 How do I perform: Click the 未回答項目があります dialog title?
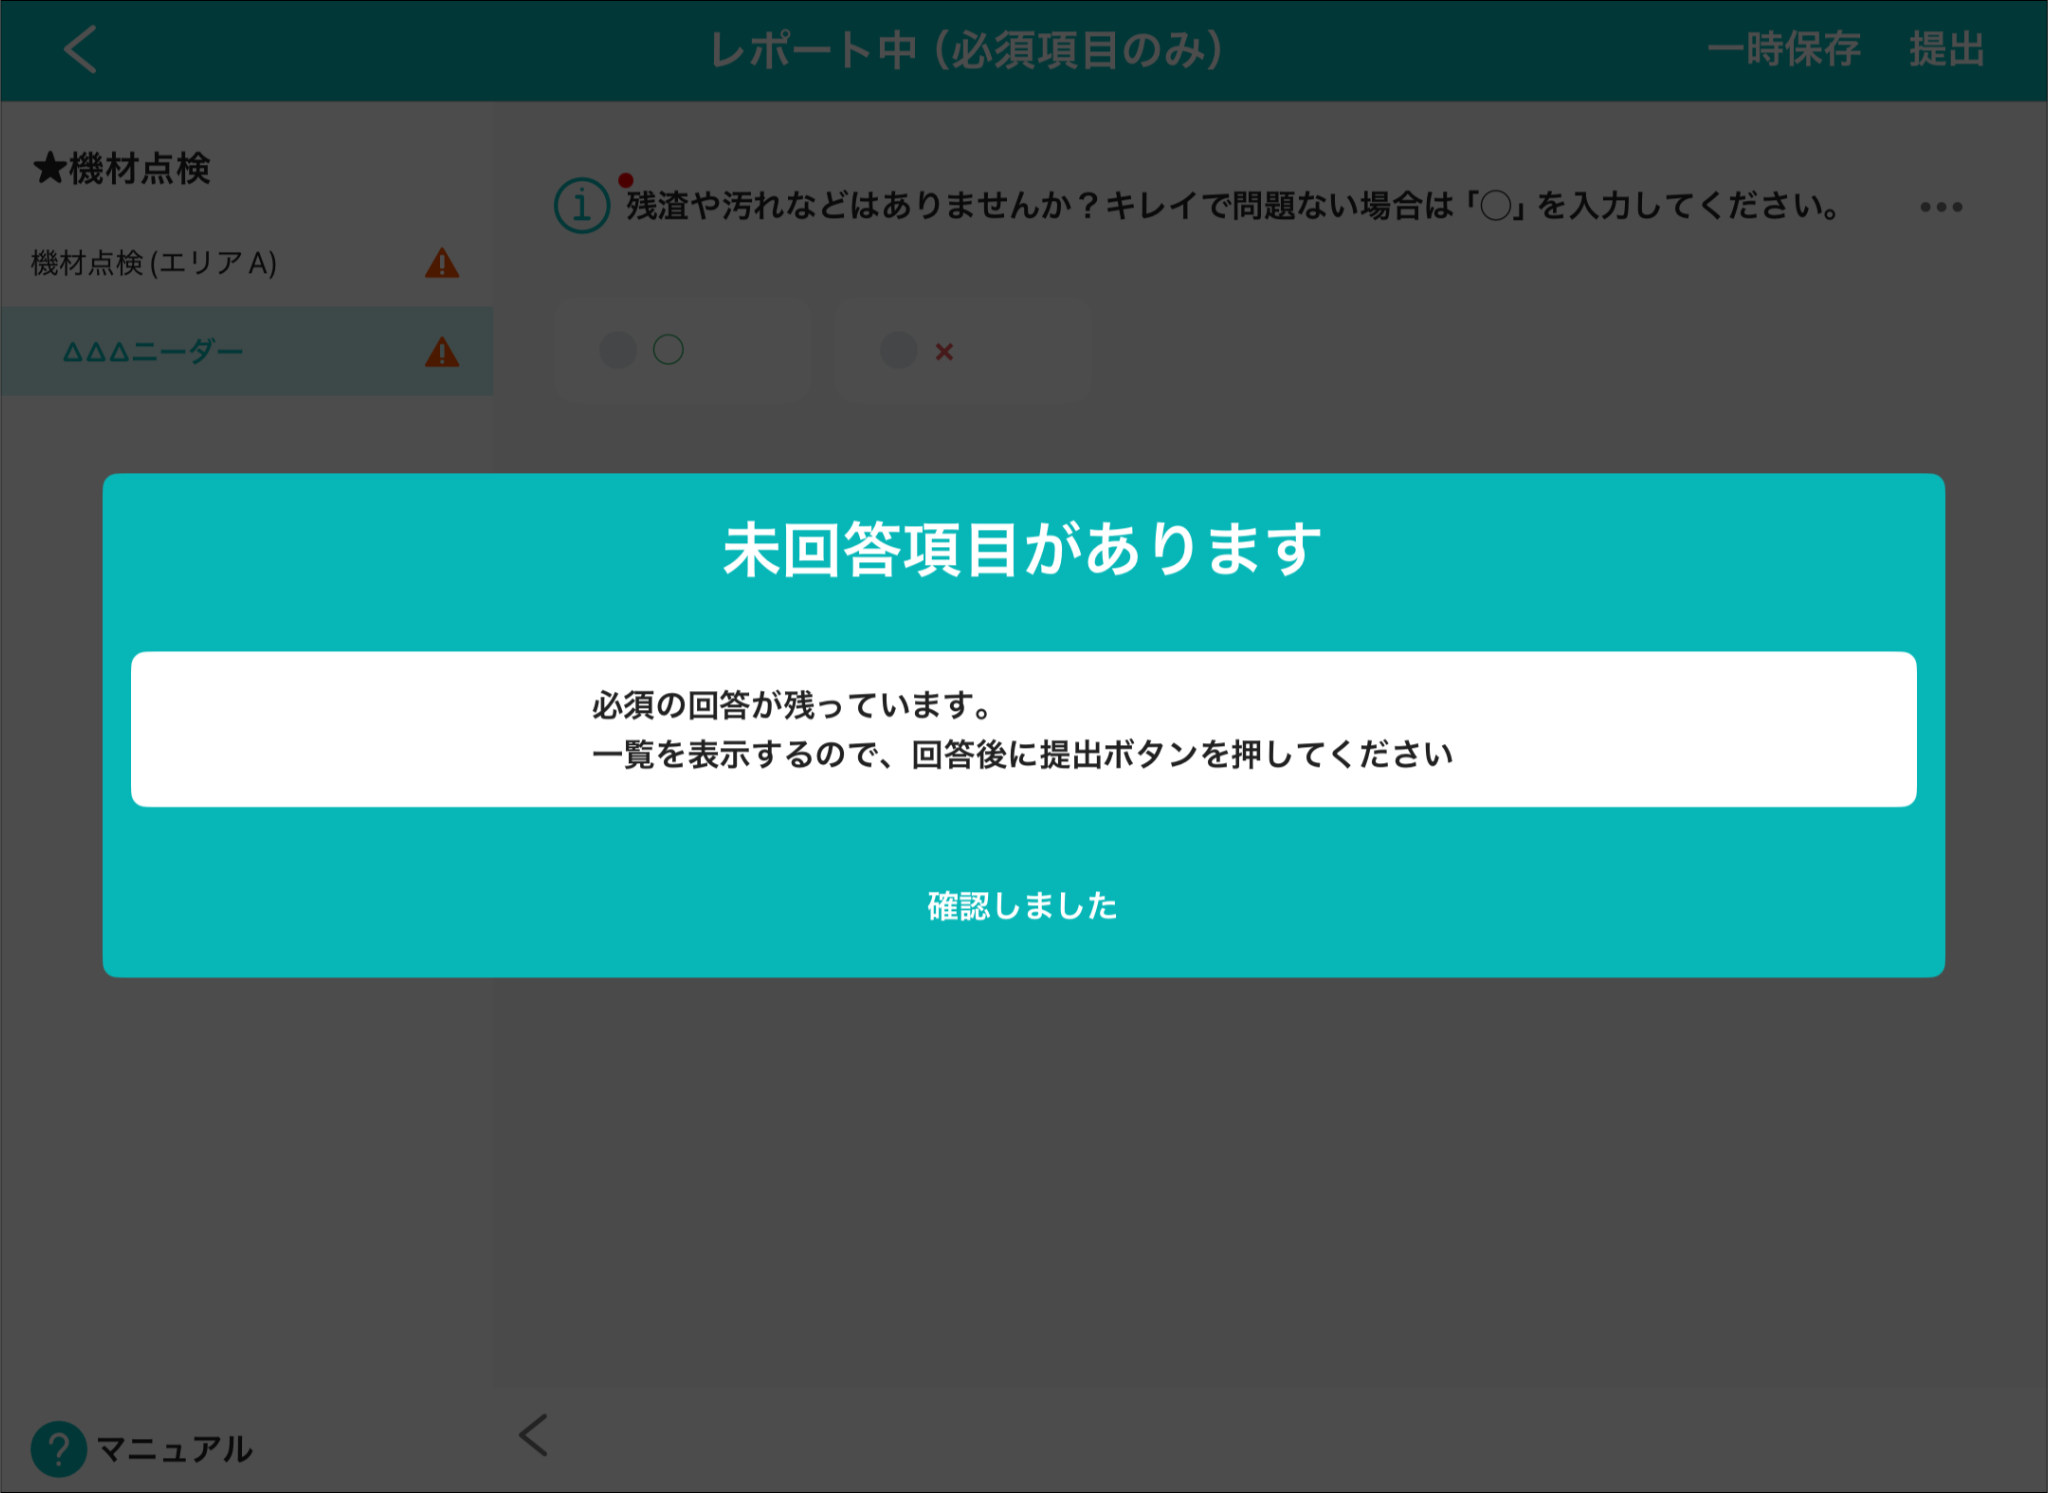point(1022,550)
